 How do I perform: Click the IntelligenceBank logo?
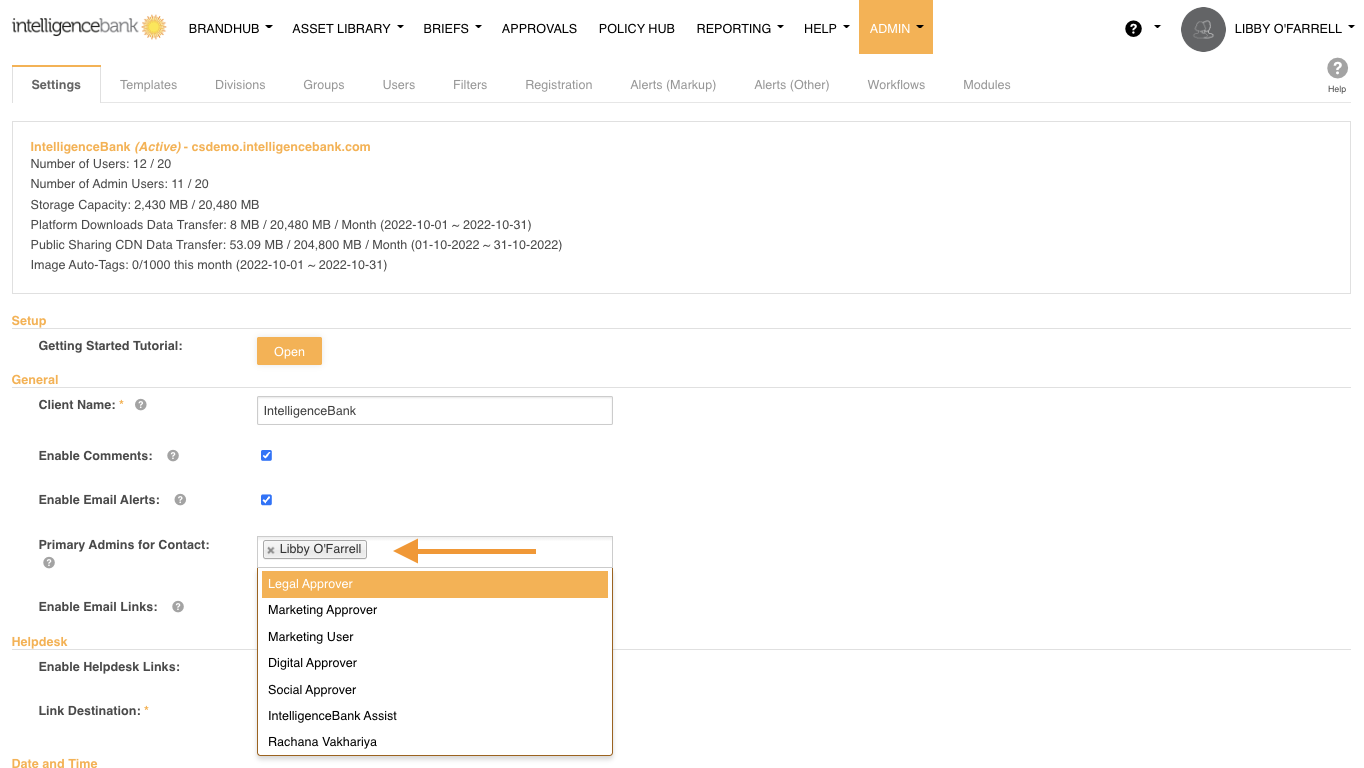88,27
